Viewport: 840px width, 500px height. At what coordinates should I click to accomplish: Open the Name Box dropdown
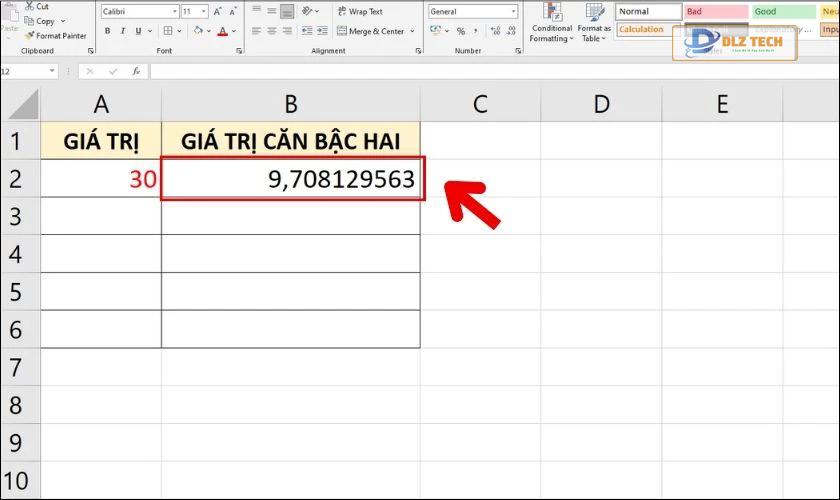click(x=52, y=71)
